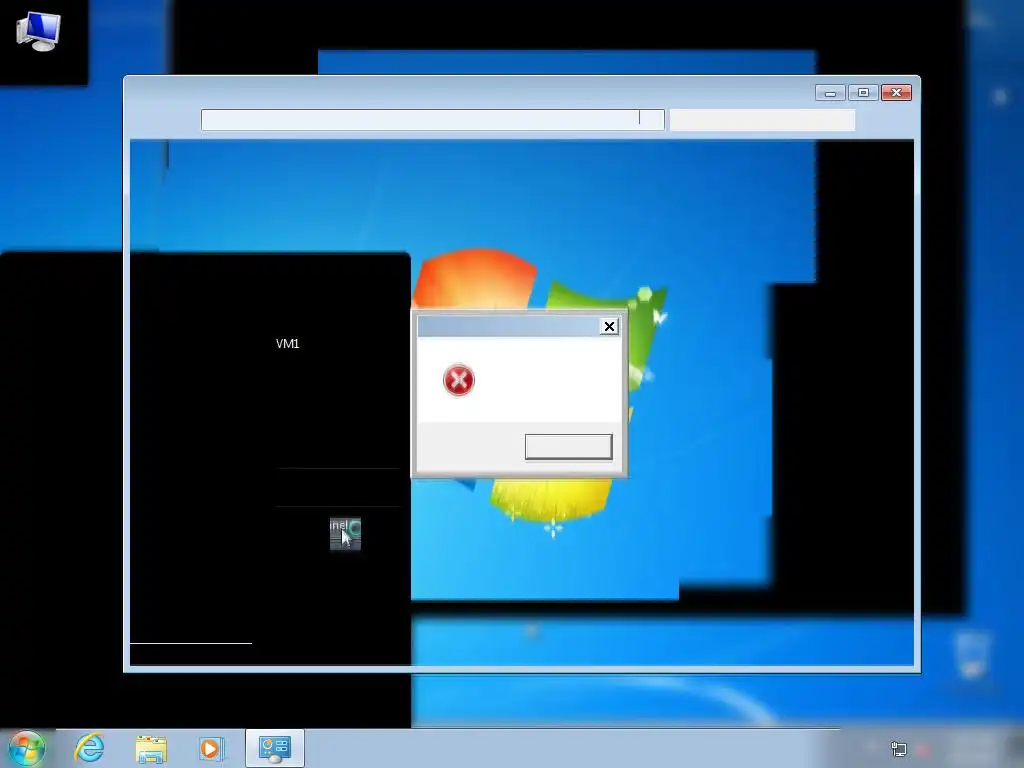
Task: Click the Recycle Bin on the blurred desktop
Action: [x=971, y=655]
